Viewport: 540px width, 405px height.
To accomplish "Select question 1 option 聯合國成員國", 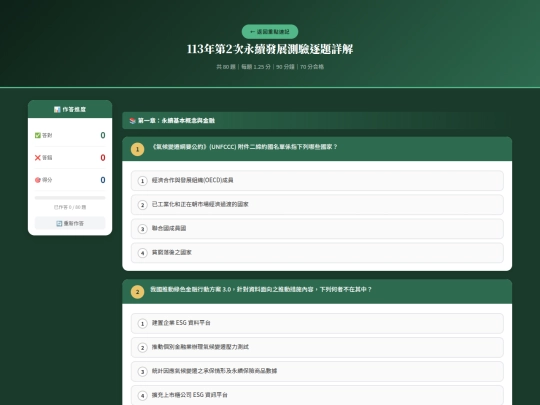I will (317, 229).
